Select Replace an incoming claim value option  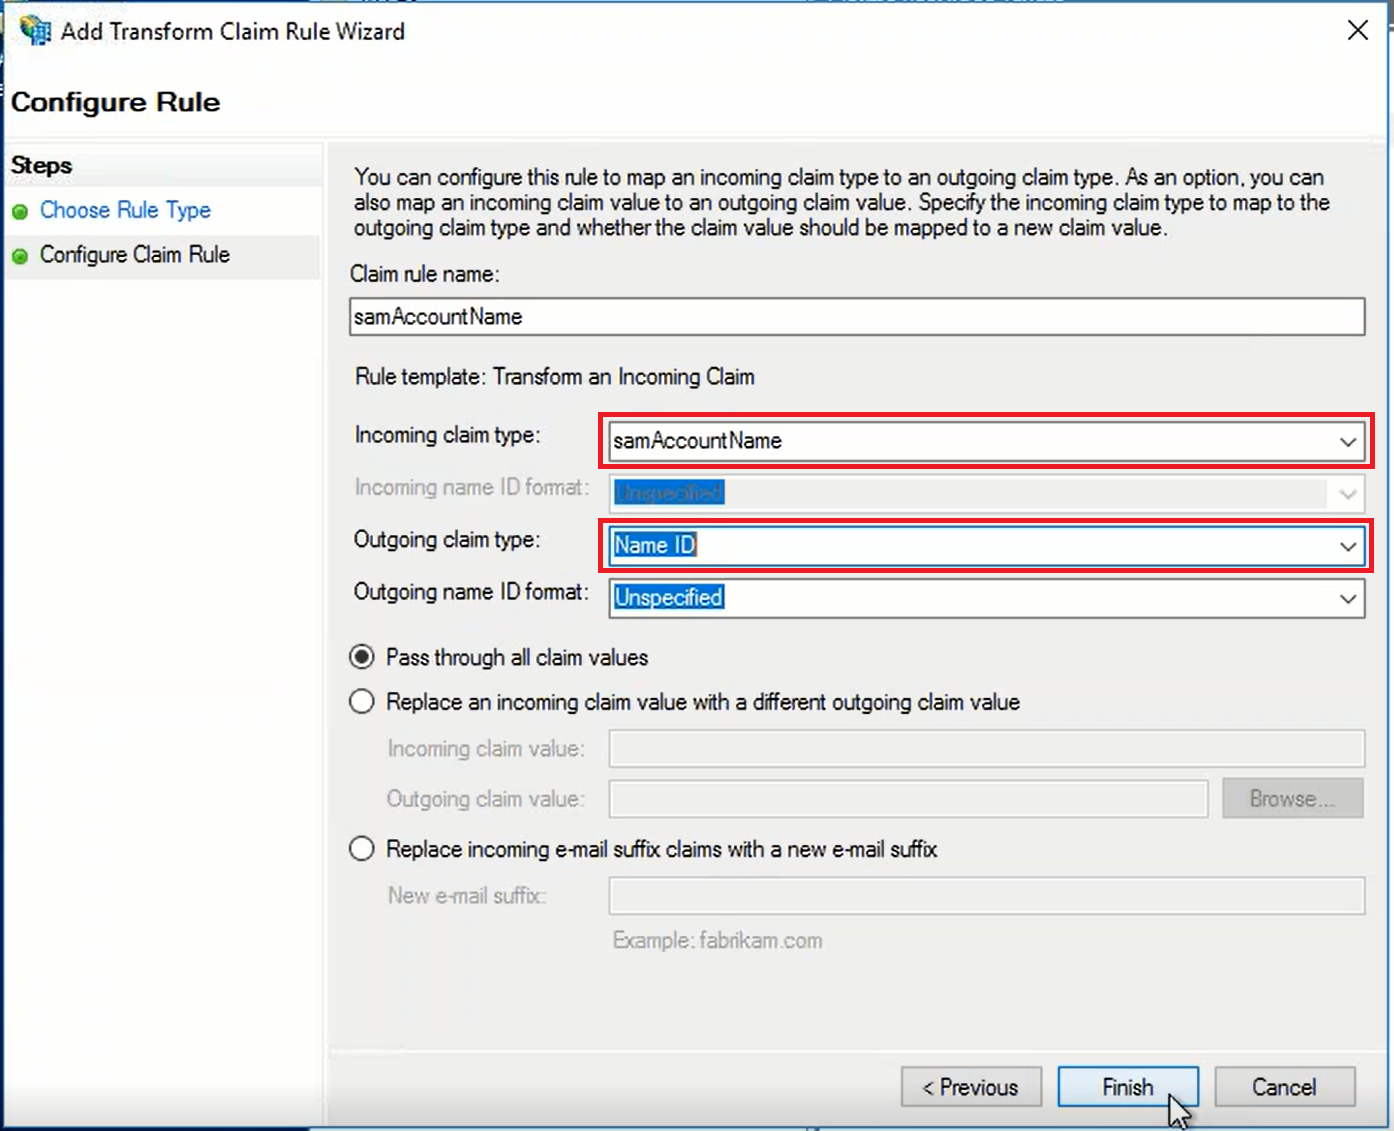click(362, 702)
